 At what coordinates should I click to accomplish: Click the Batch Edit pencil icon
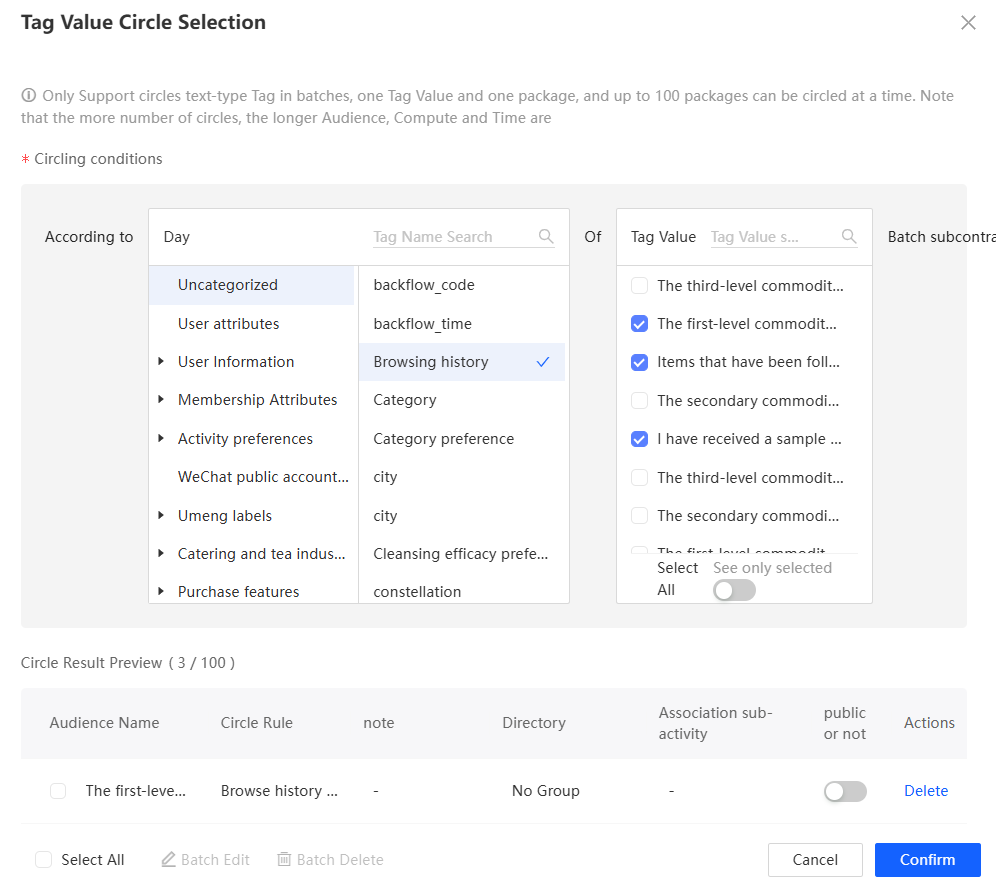169,860
